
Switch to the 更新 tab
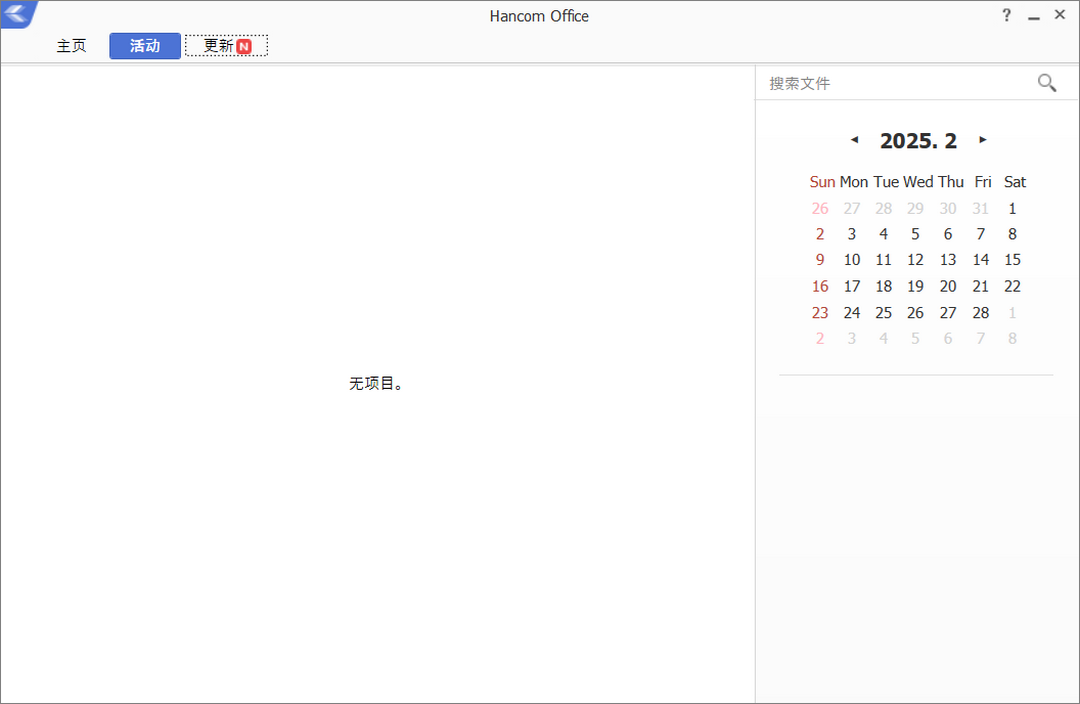coord(226,45)
